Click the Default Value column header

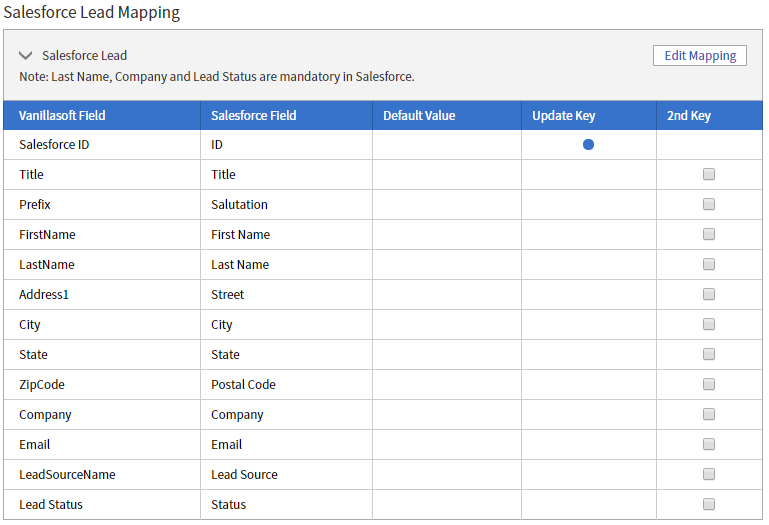[x=447, y=116]
